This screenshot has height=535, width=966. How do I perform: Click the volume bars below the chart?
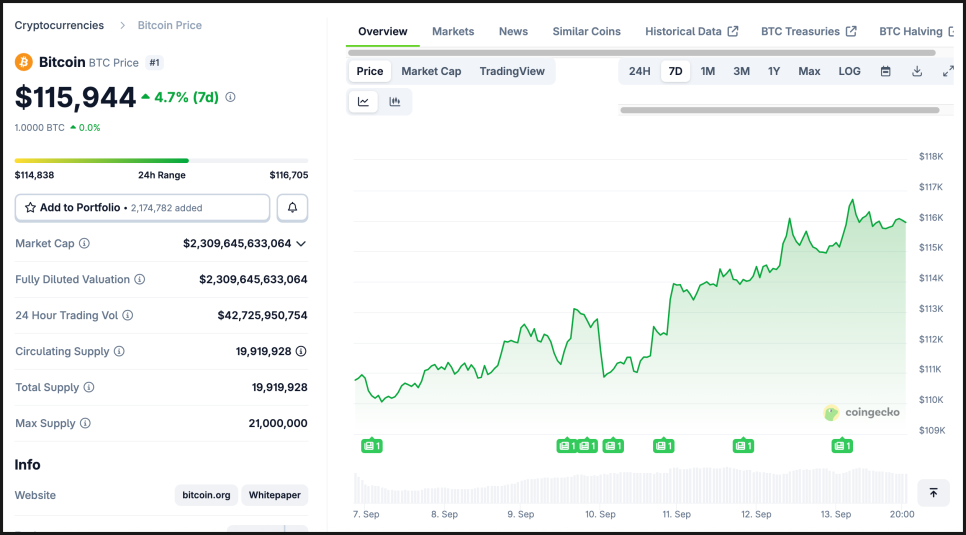click(x=630, y=486)
